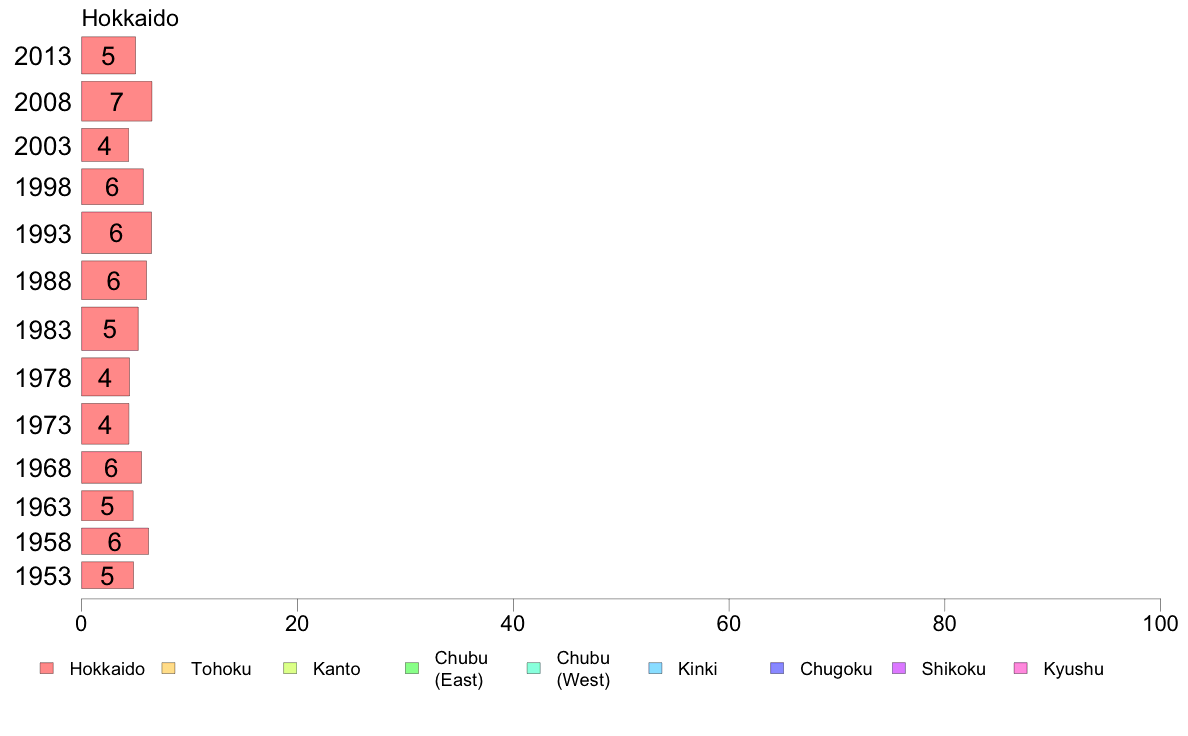Click the Shikoku purple legend swatch

tap(899, 668)
